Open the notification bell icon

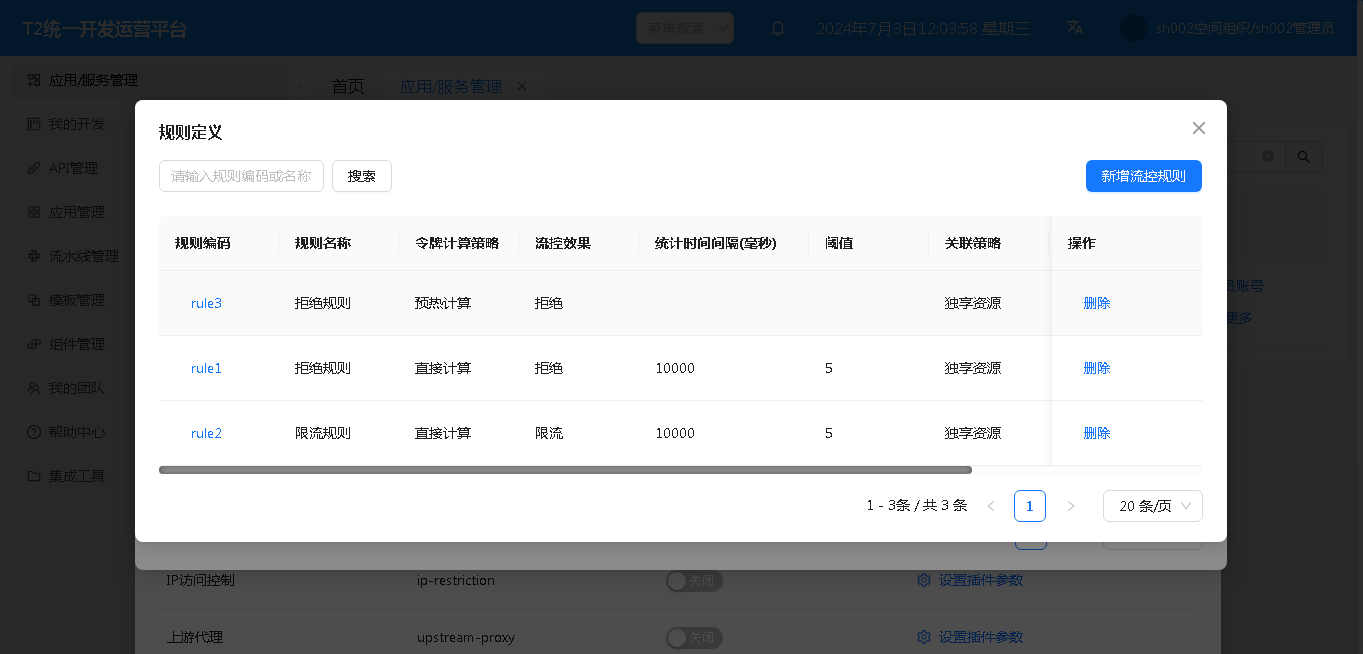pyautogui.click(x=778, y=28)
